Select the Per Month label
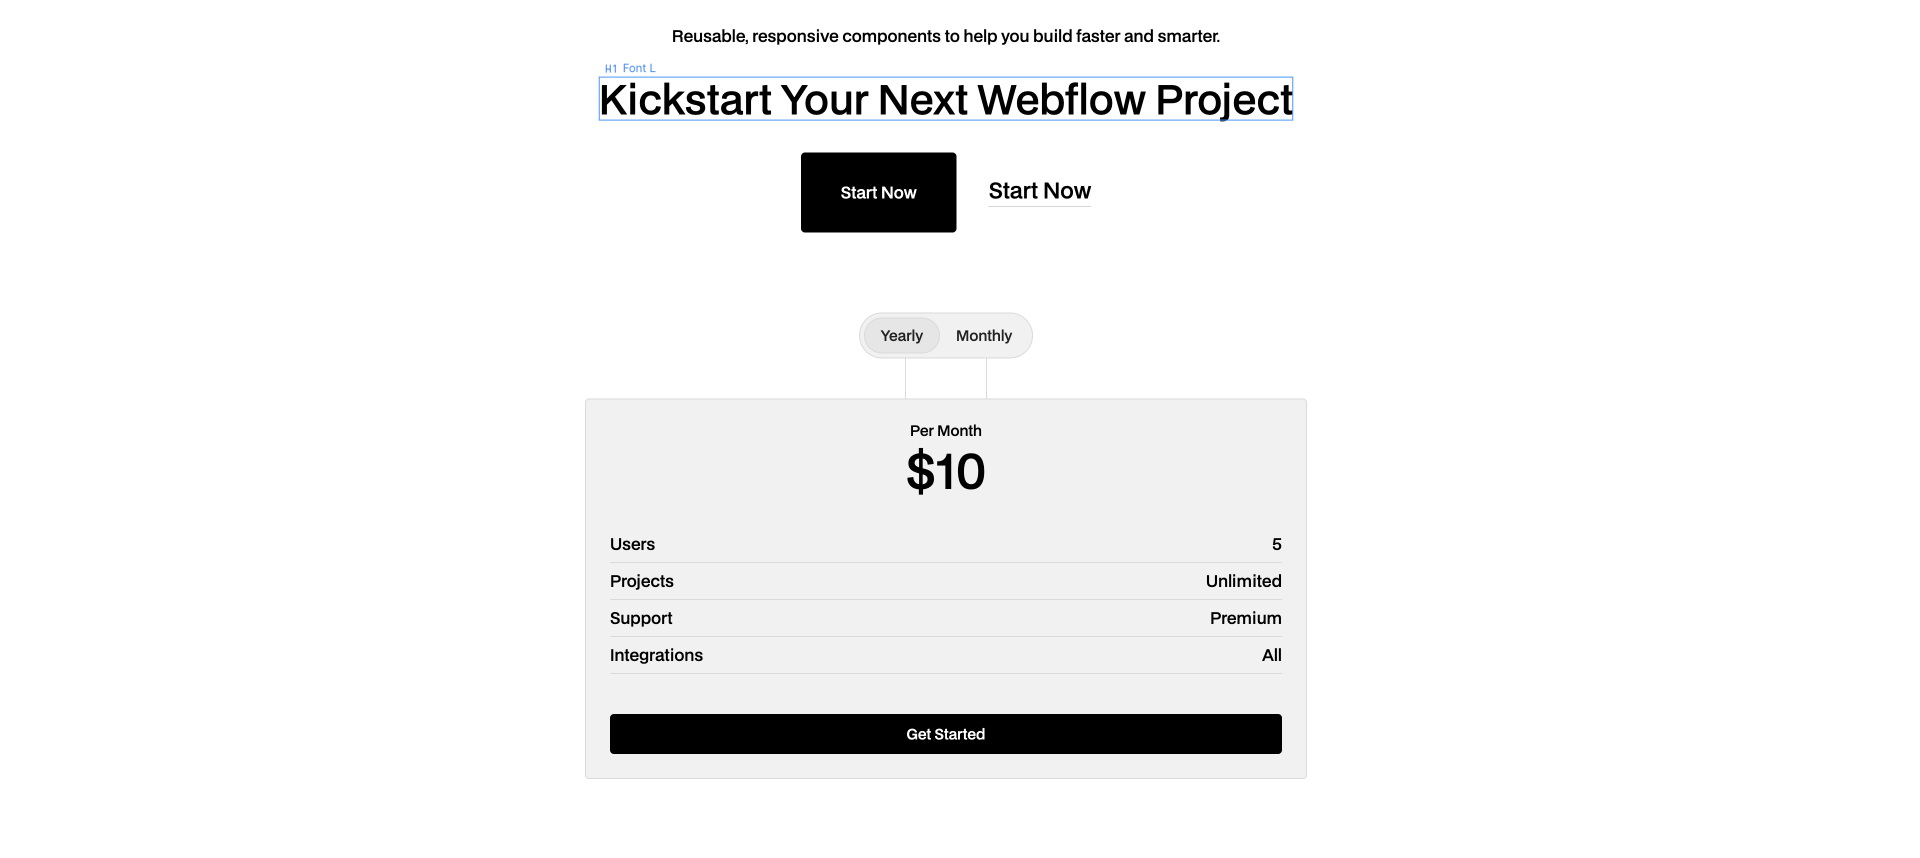Image resolution: width=1920 pixels, height=858 pixels. [x=945, y=430]
